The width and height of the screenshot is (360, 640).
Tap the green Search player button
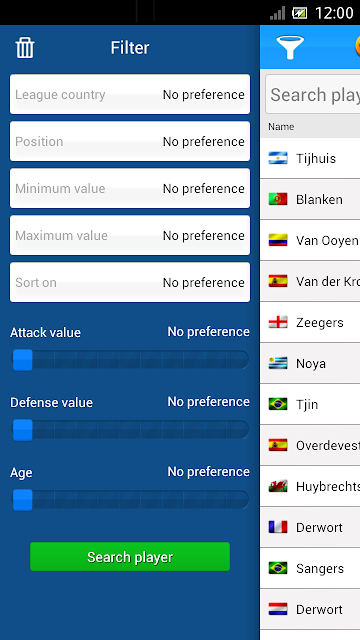(x=130, y=557)
